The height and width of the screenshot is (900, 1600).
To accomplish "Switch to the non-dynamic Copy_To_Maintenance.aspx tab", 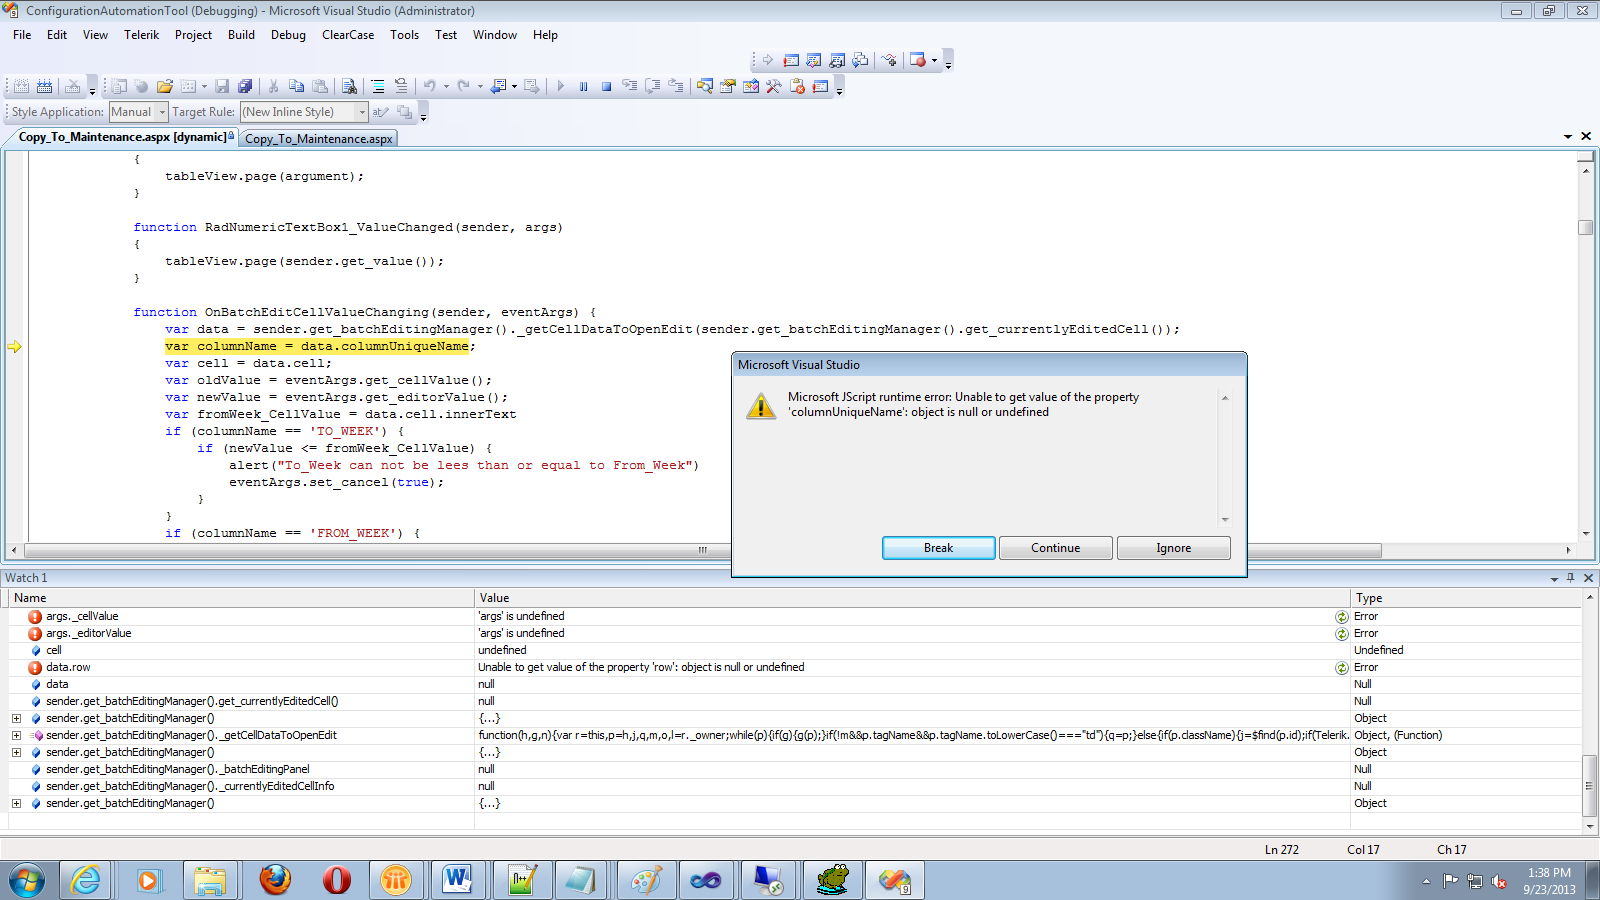I will tap(318, 139).
